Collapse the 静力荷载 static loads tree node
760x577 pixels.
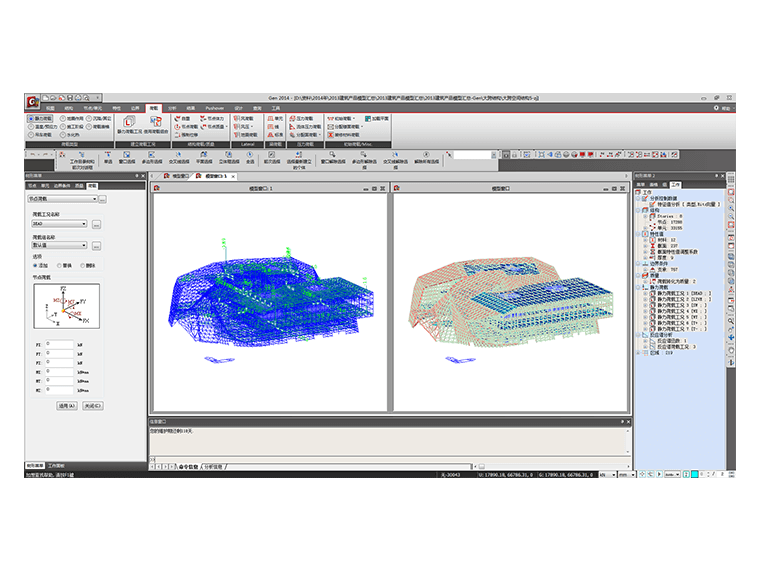click(x=638, y=288)
